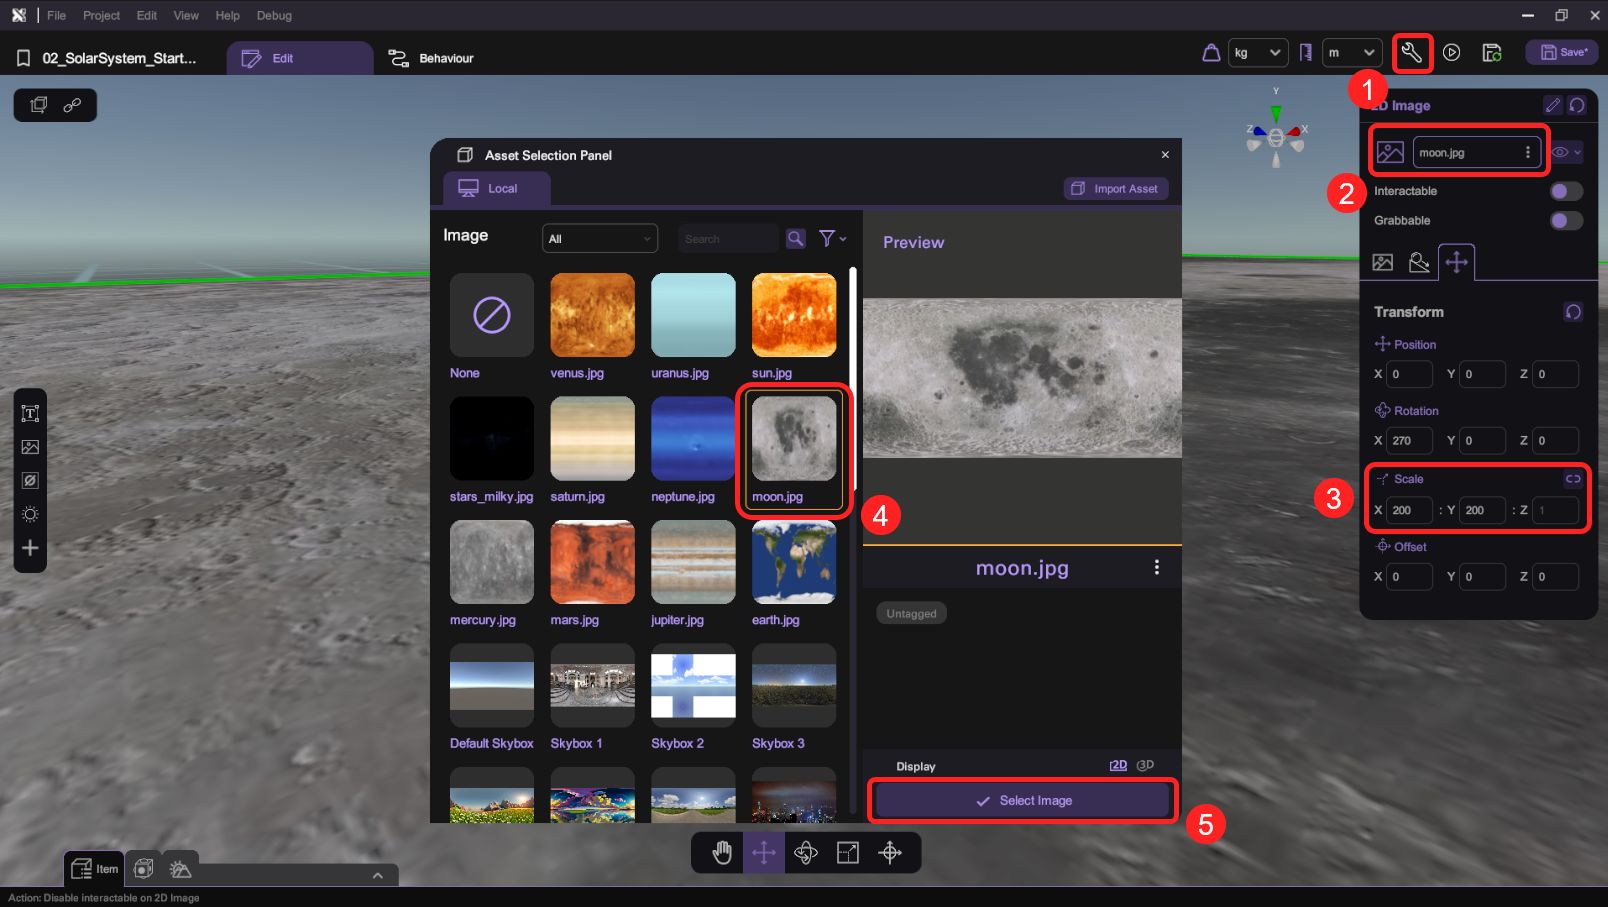Click the add text tool in left sidebar
1608x907 pixels.
[30, 413]
